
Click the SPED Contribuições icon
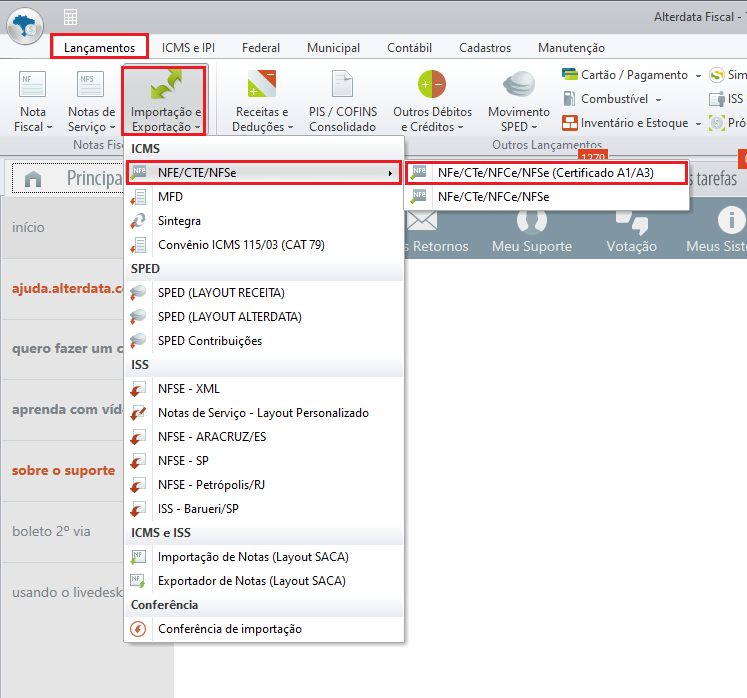tap(138, 341)
